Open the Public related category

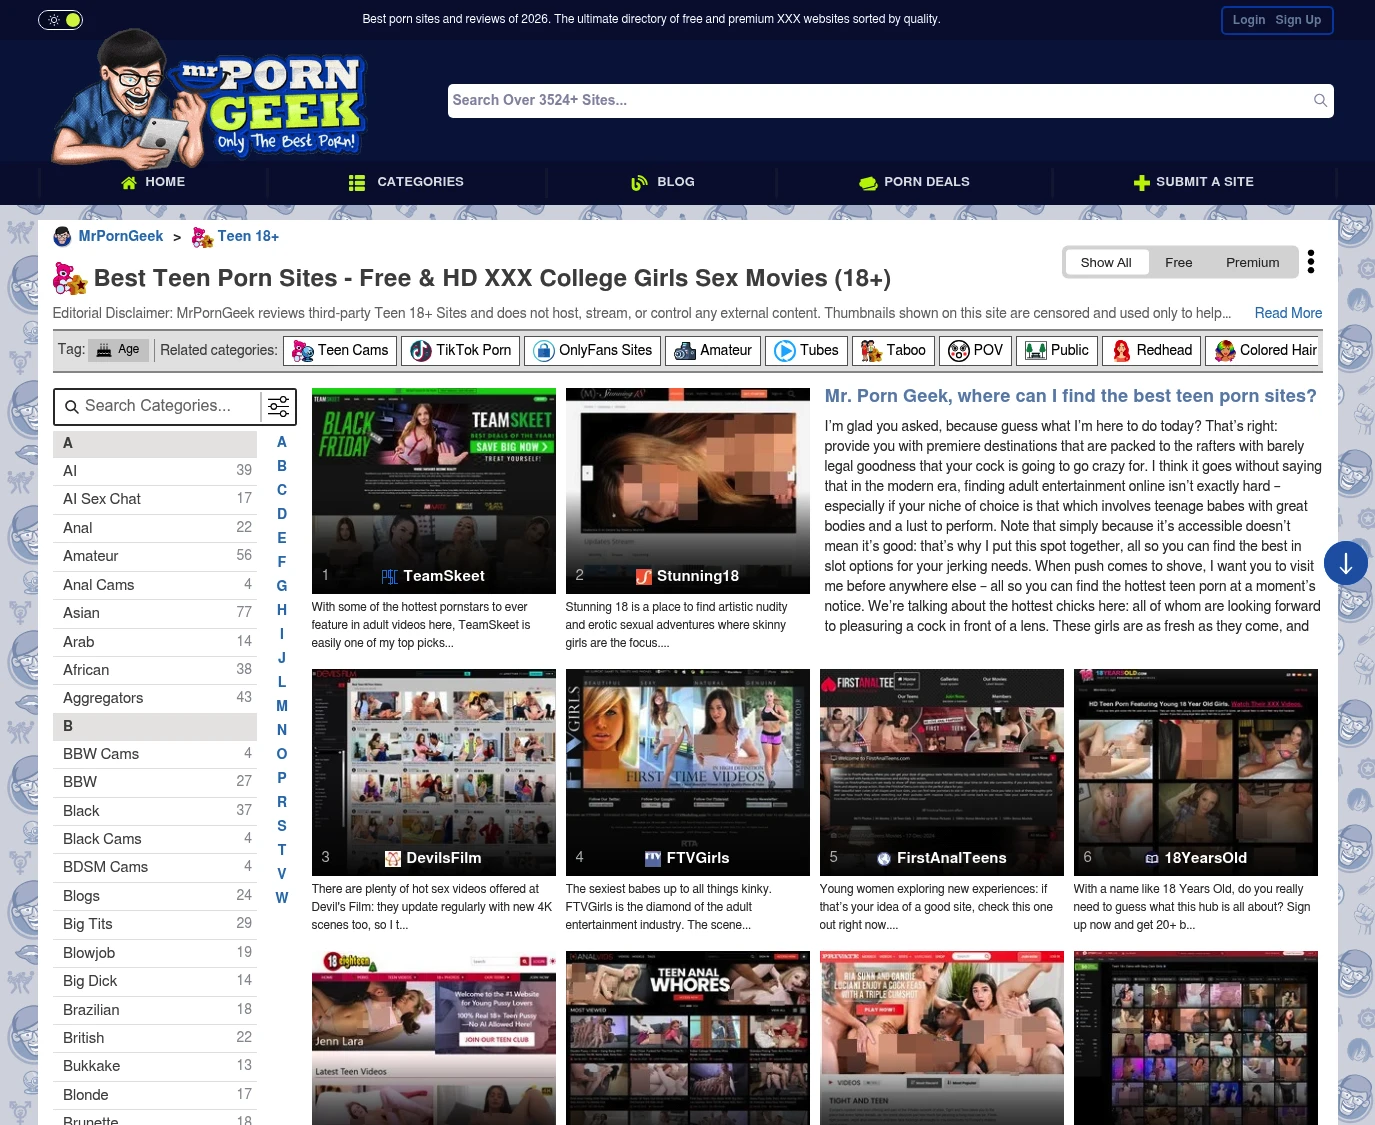click(x=1057, y=350)
